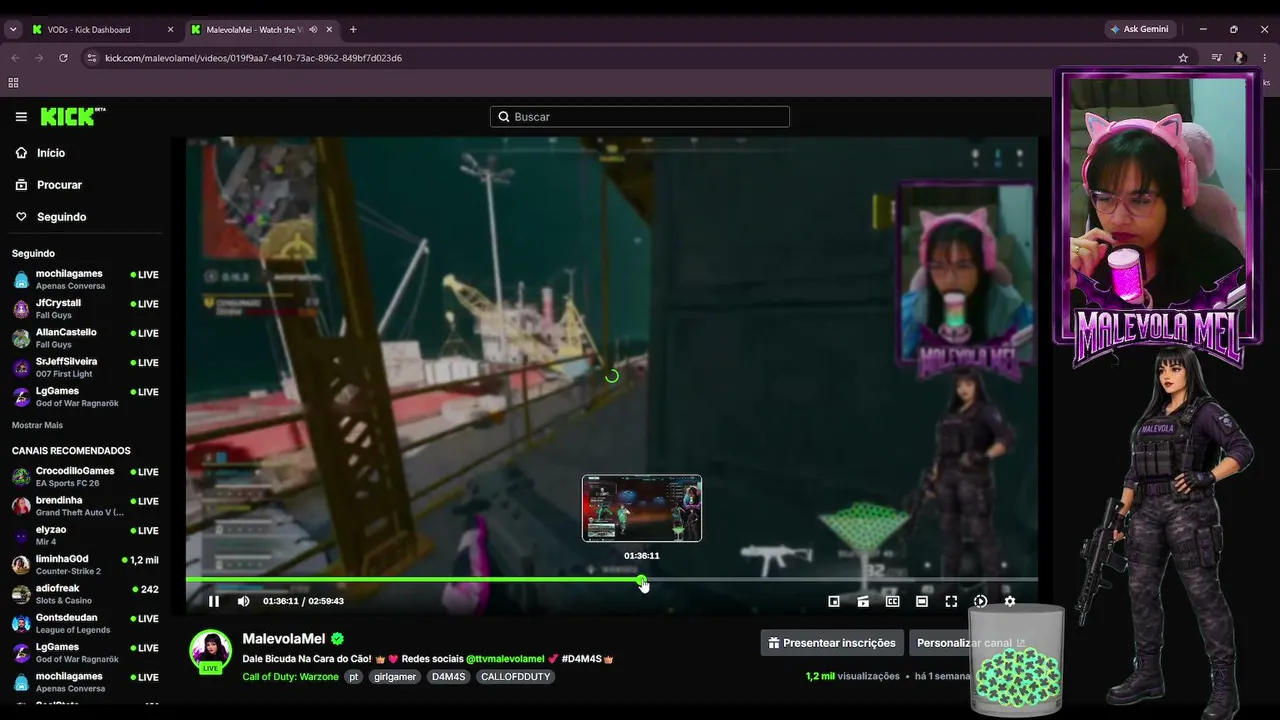Open adiofreak Slots & Casino channel

click(85, 594)
